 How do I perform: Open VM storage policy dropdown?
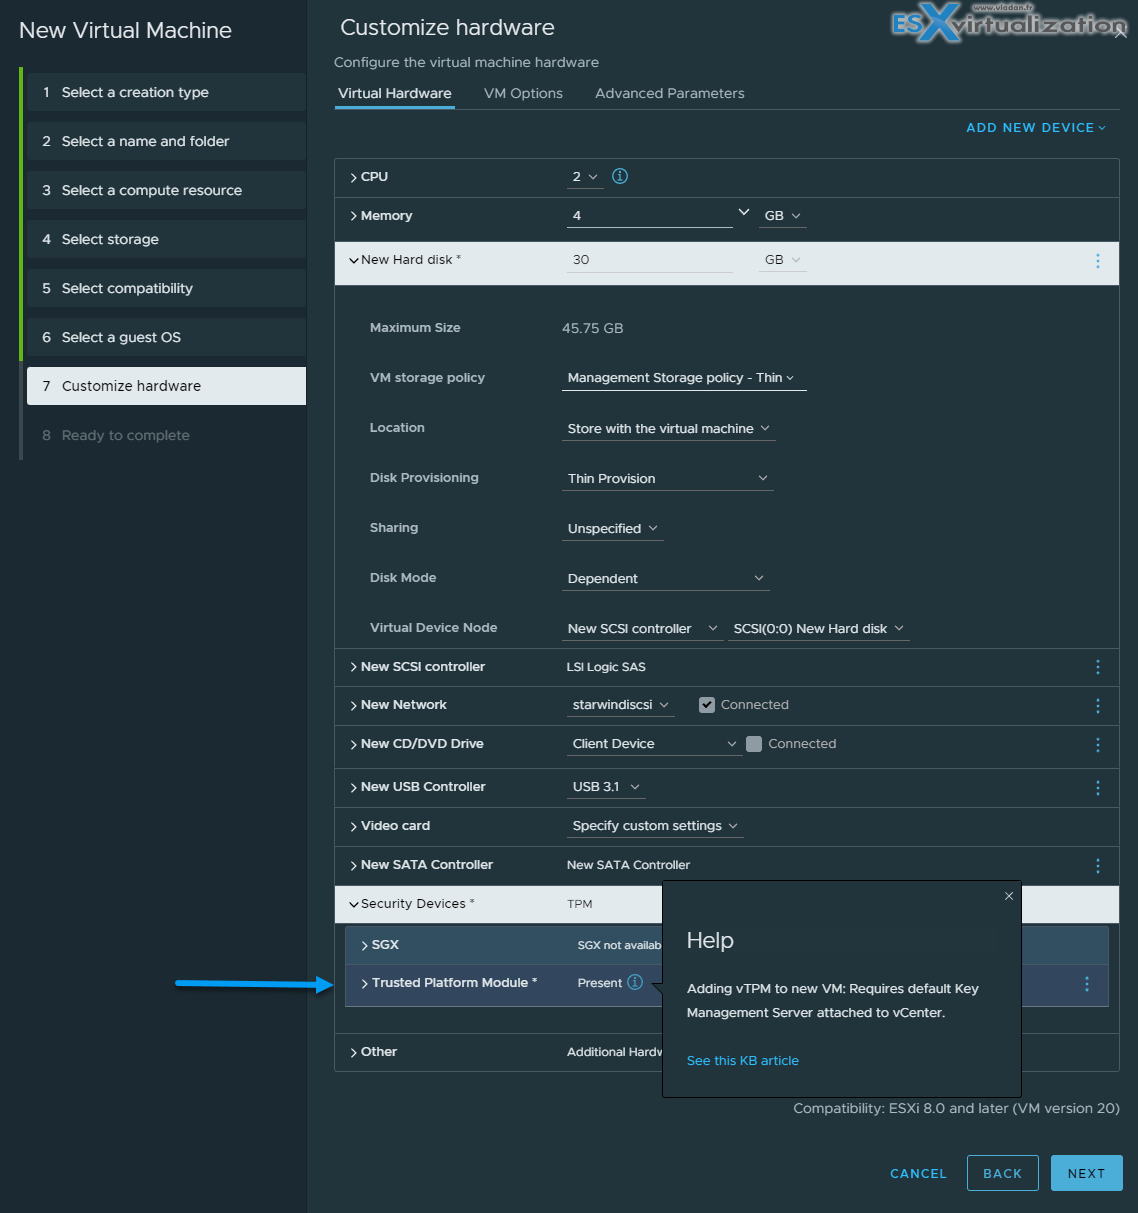click(x=684, y=378)
